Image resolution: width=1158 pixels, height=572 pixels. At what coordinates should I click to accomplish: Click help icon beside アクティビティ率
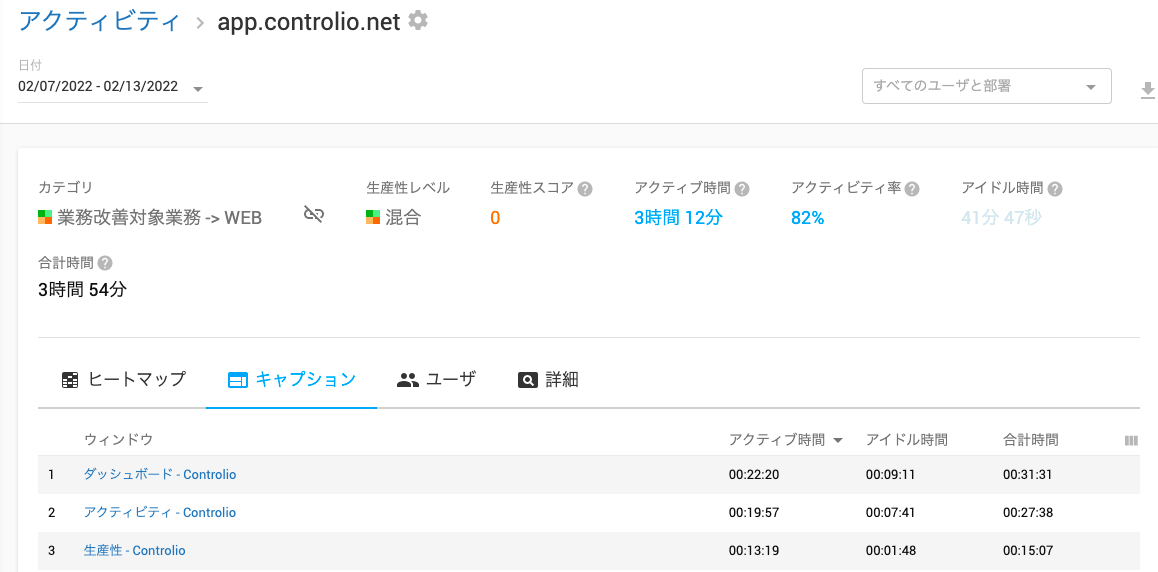pyautogui.click(x=912, y=188)
